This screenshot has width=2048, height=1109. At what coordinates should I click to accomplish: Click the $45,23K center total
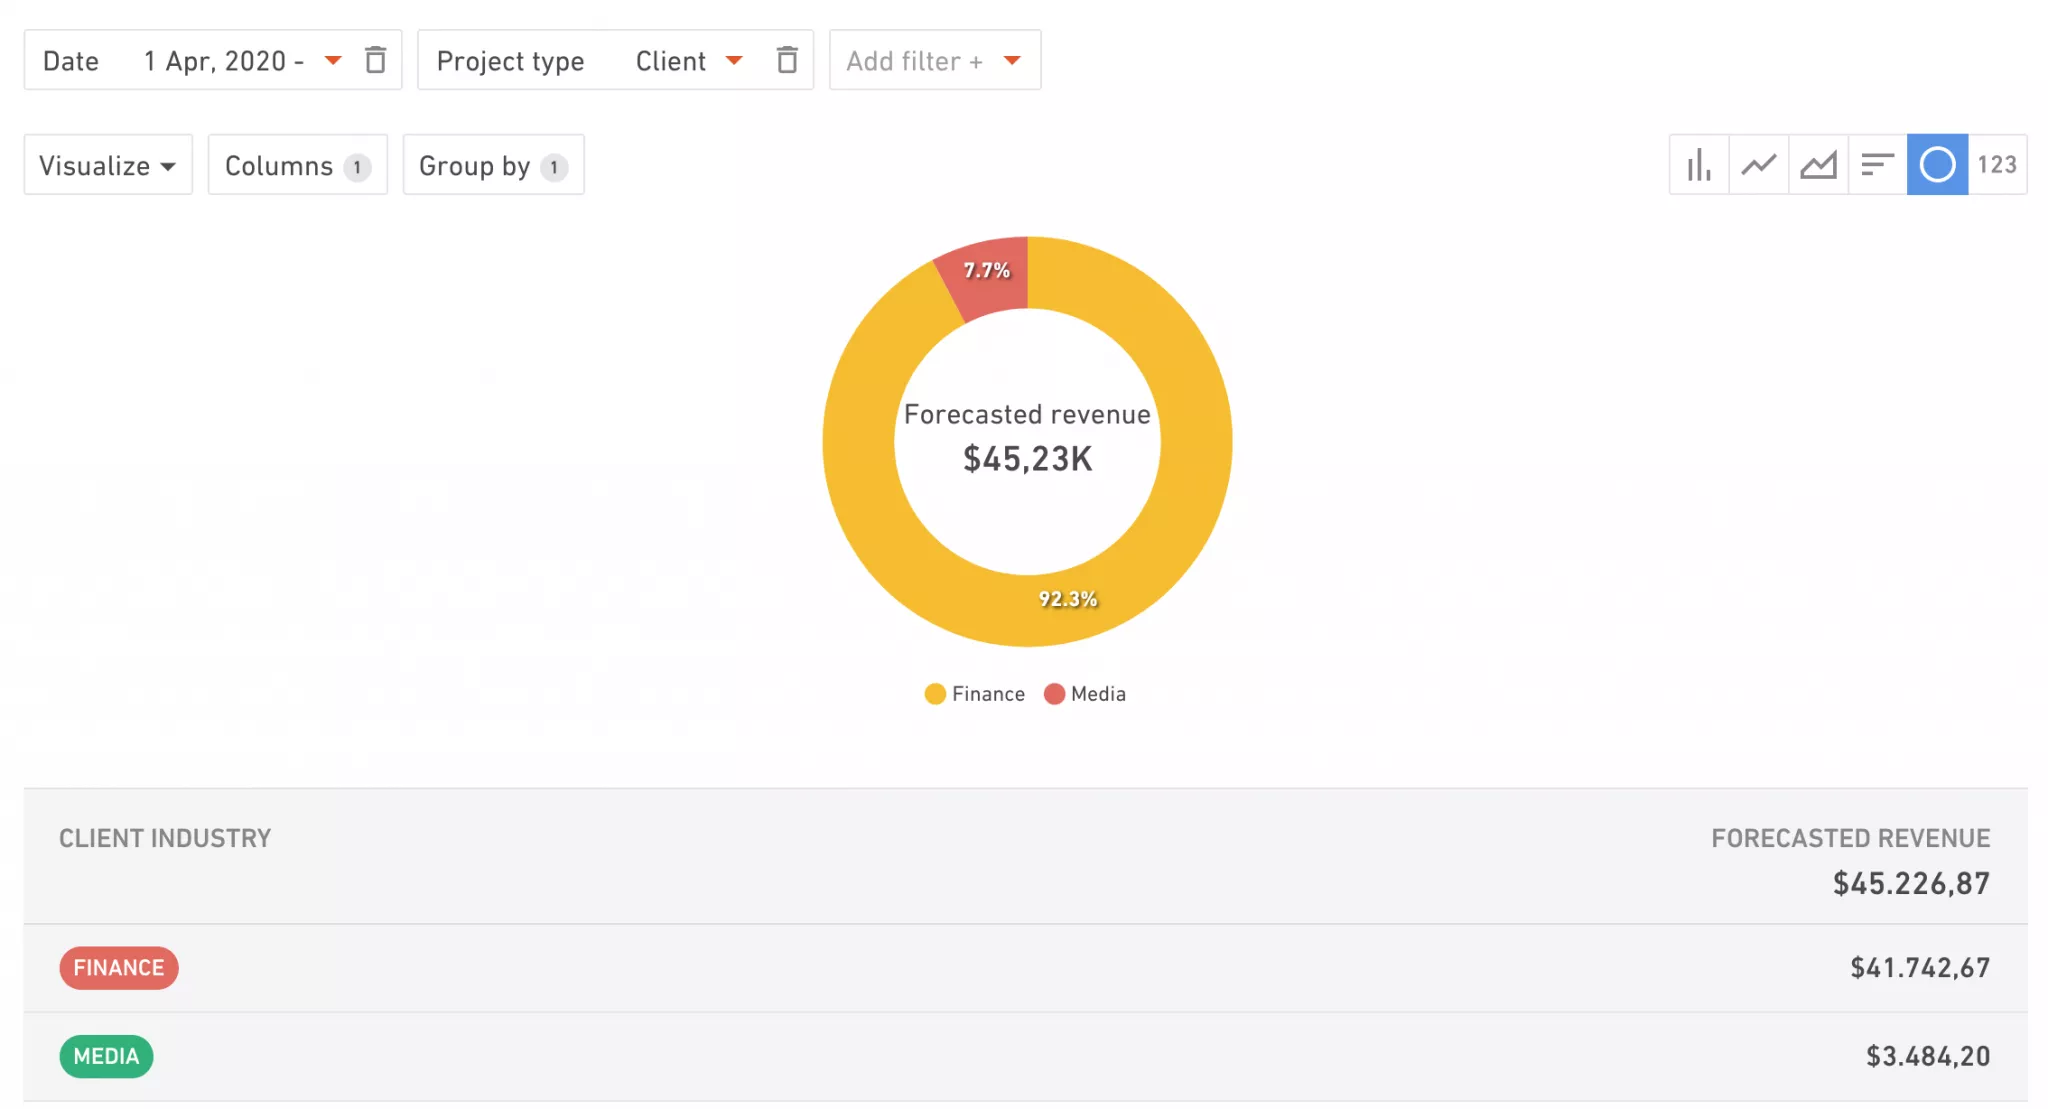(1028, 459)
